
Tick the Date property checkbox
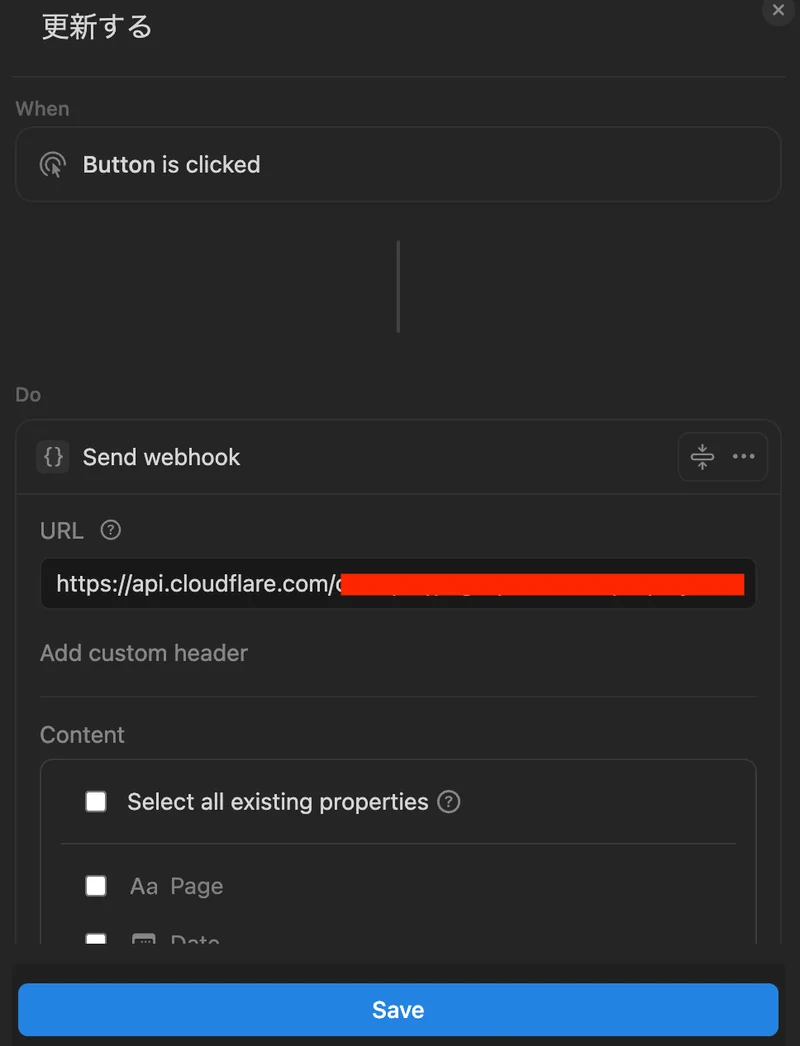tap(96, 940)
